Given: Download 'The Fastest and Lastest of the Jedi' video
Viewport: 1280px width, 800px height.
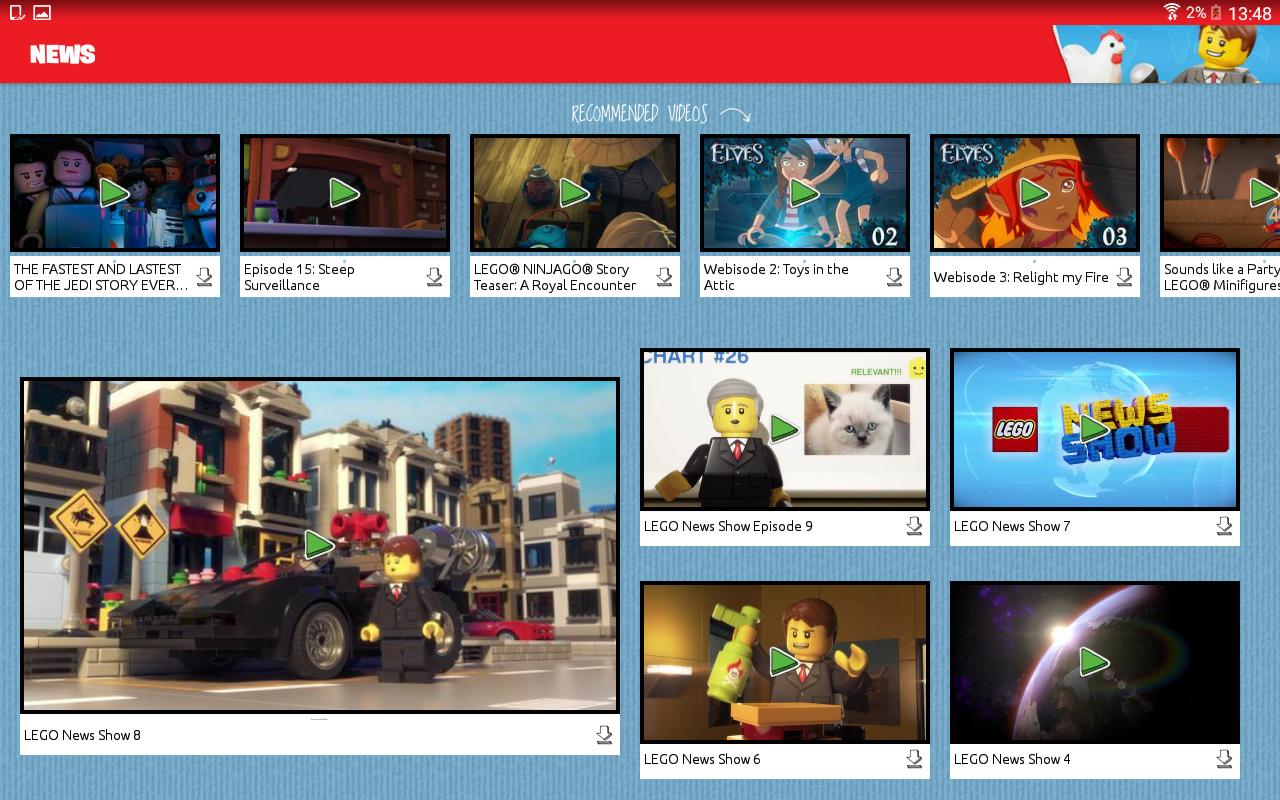Looking at the screenshot, I should coord(204,277).
